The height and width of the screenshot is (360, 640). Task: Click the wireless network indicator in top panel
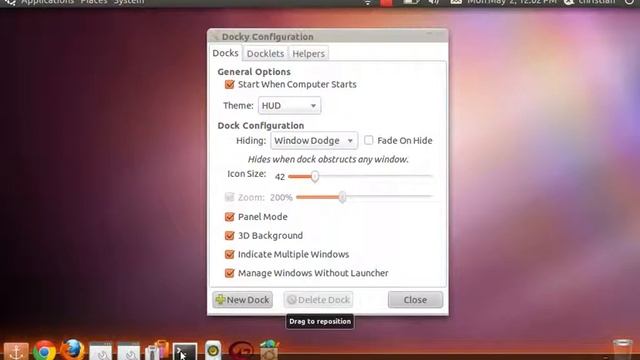(x=368, y=2)
